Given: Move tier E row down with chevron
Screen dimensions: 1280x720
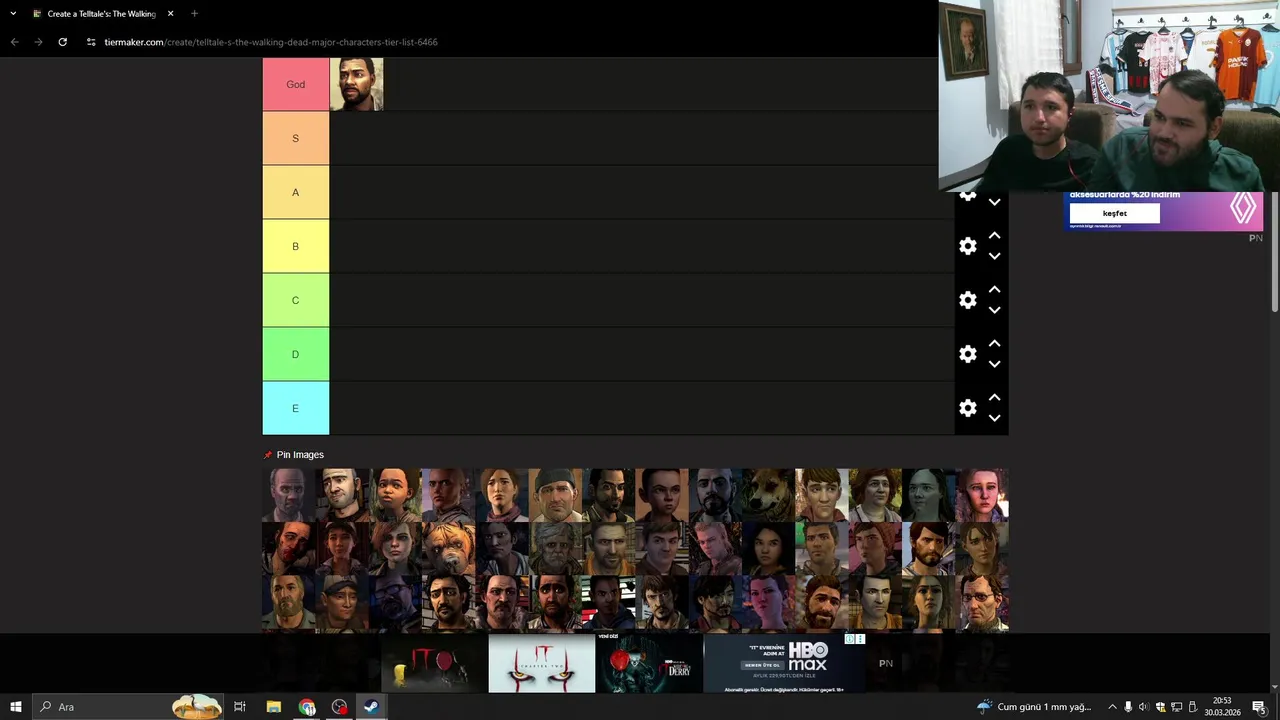Looking at the screenshot, I should tap(994, 418).
